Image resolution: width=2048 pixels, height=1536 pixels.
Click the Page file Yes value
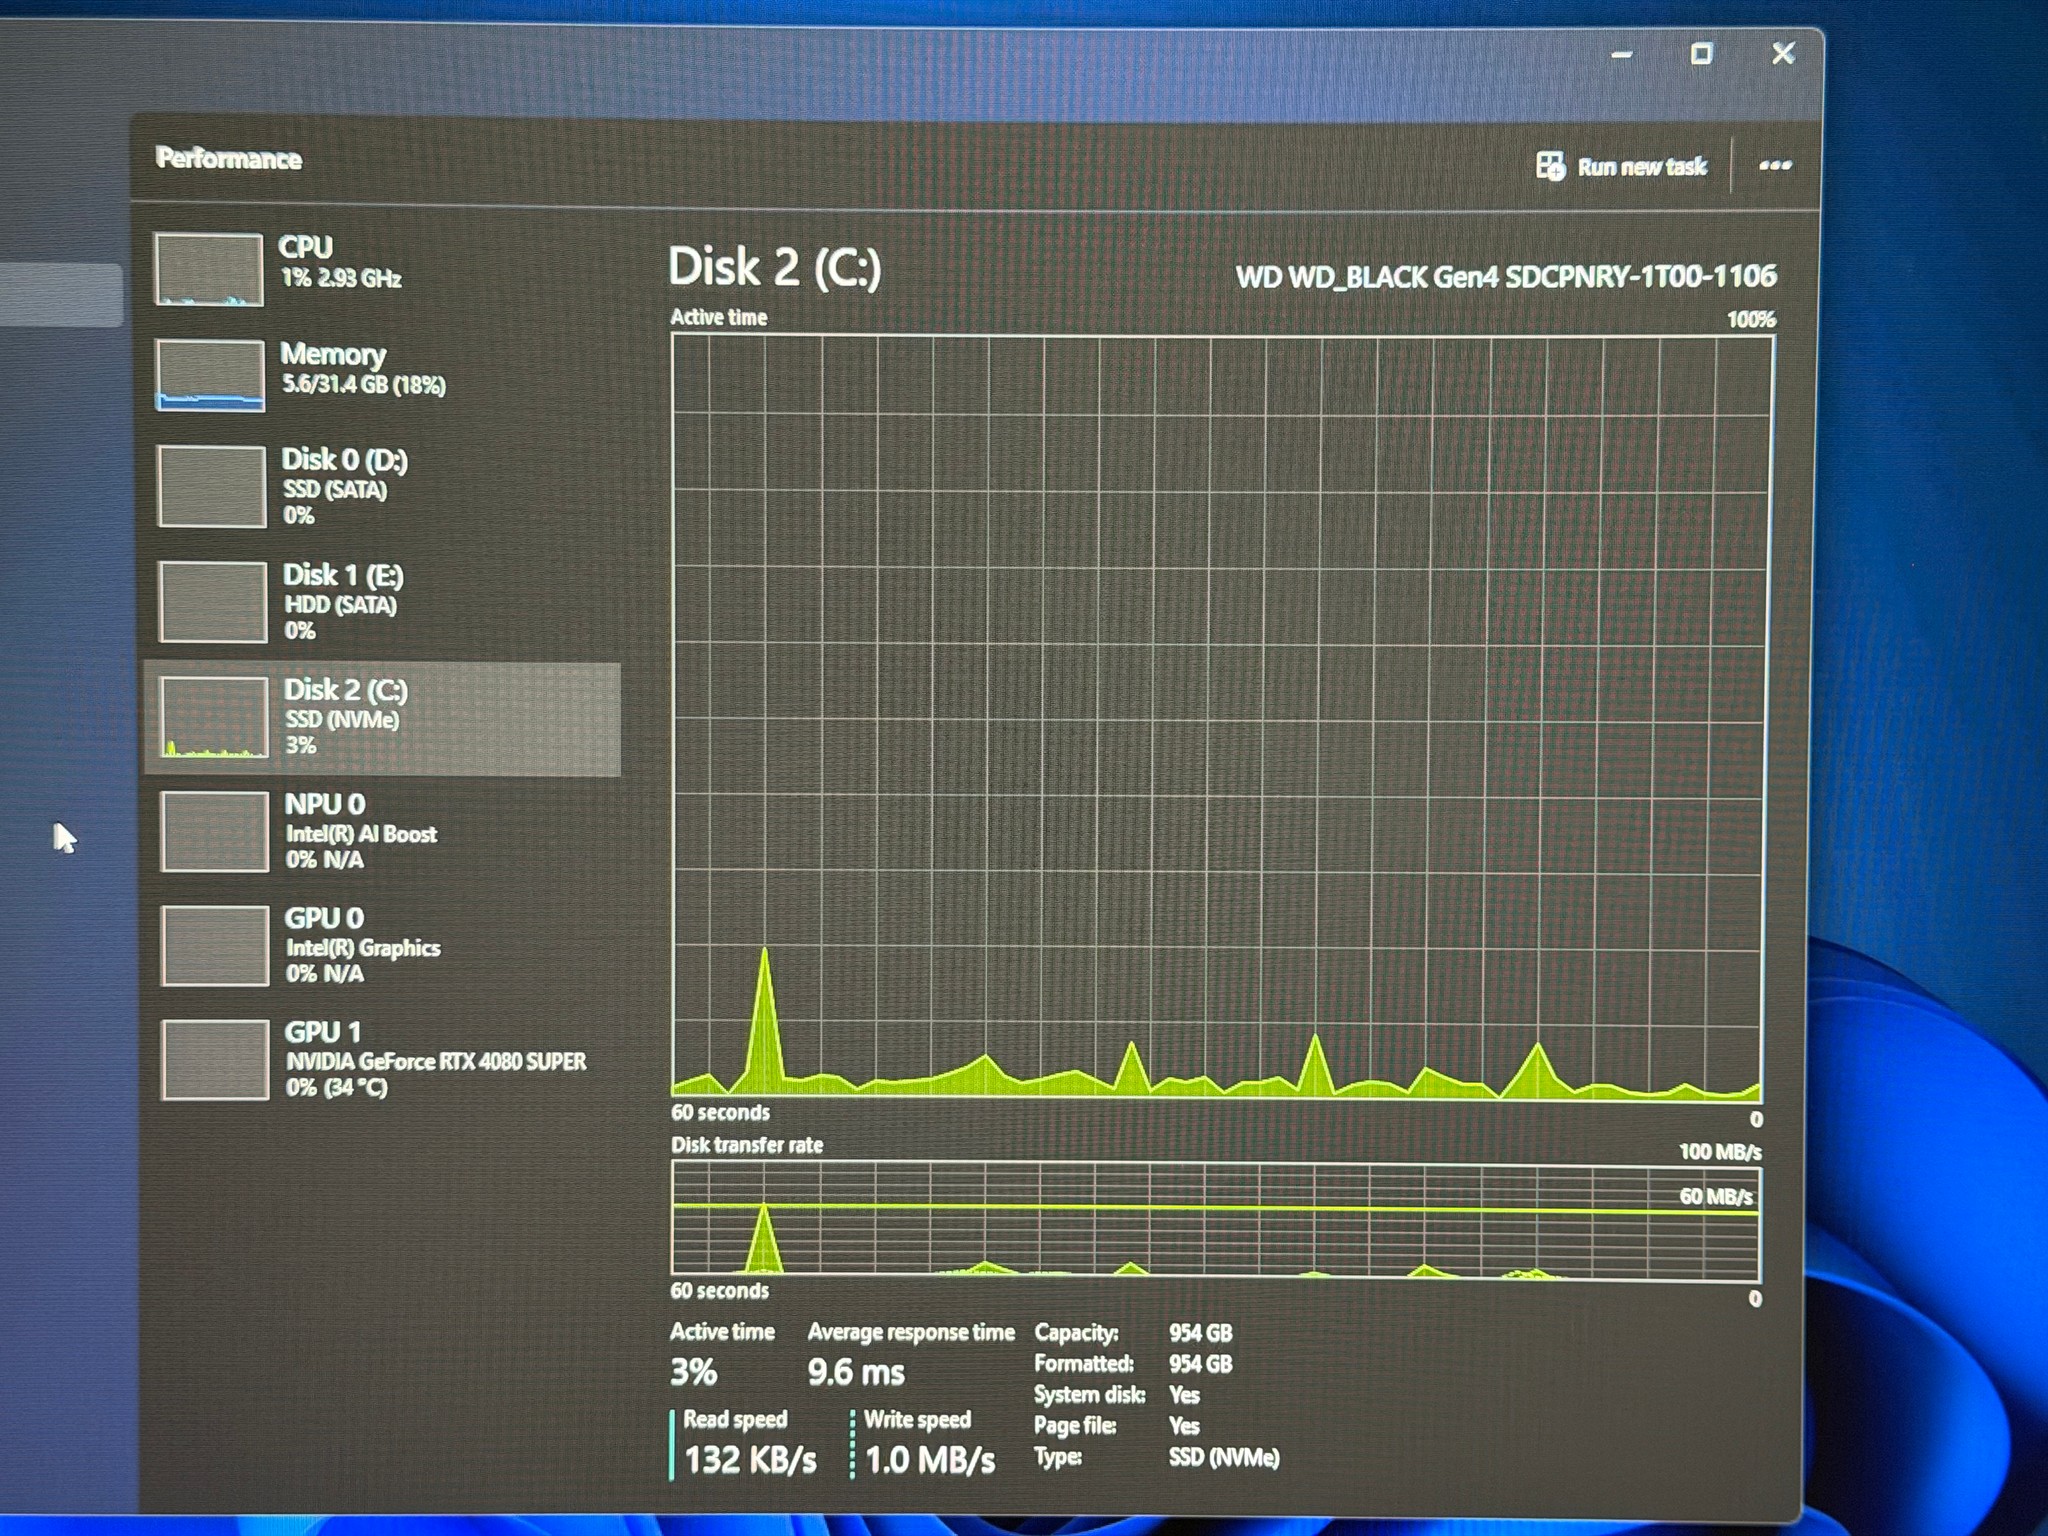pos(1184,1426)
